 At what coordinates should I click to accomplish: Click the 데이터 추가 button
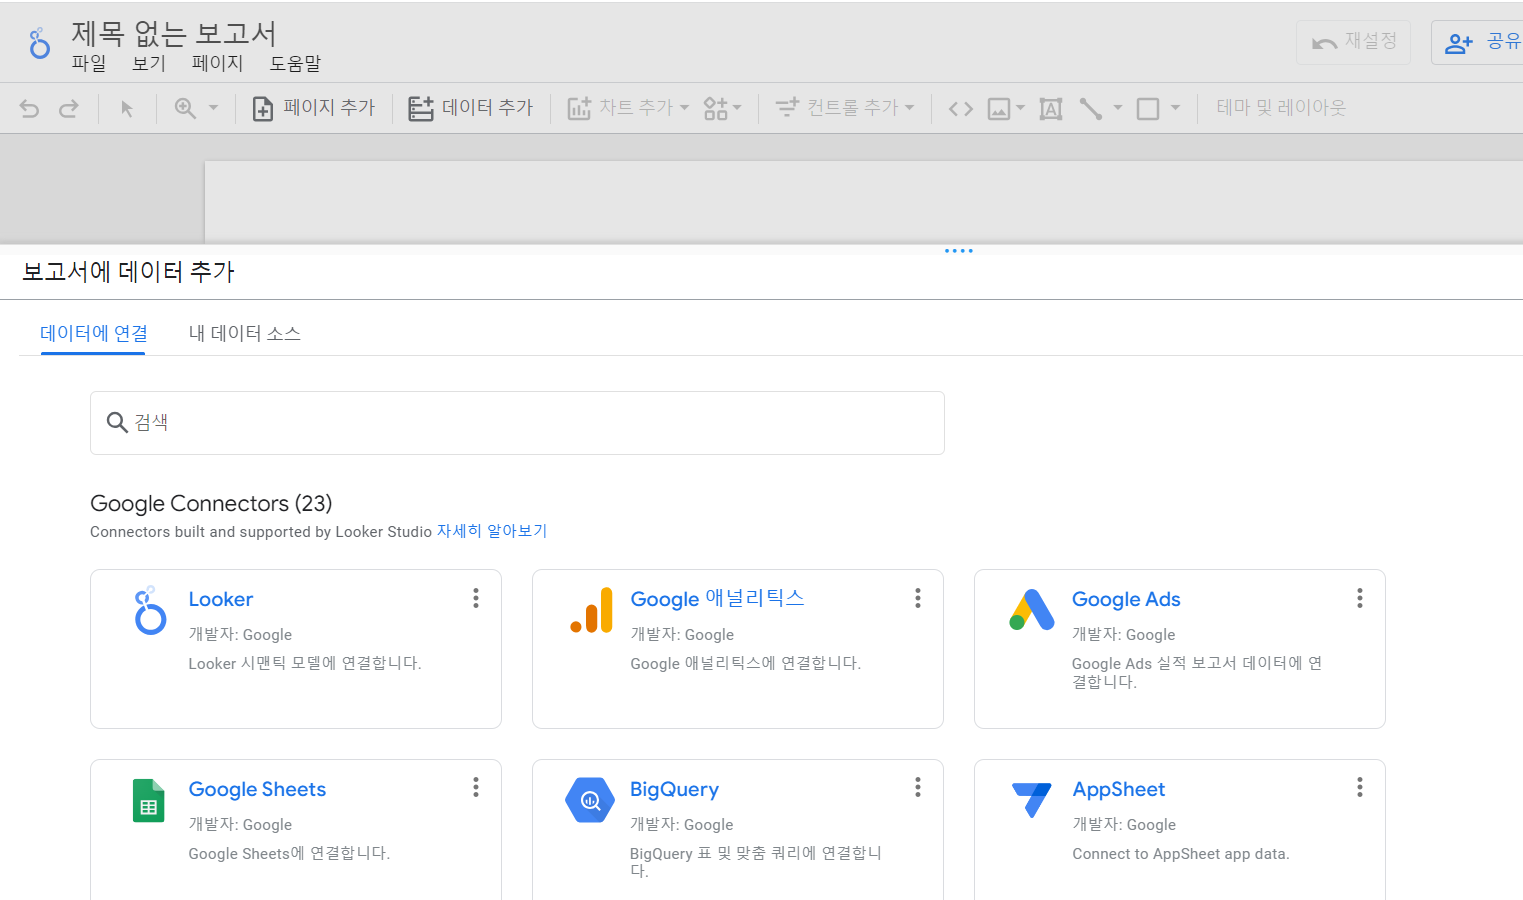coord(471,108)
